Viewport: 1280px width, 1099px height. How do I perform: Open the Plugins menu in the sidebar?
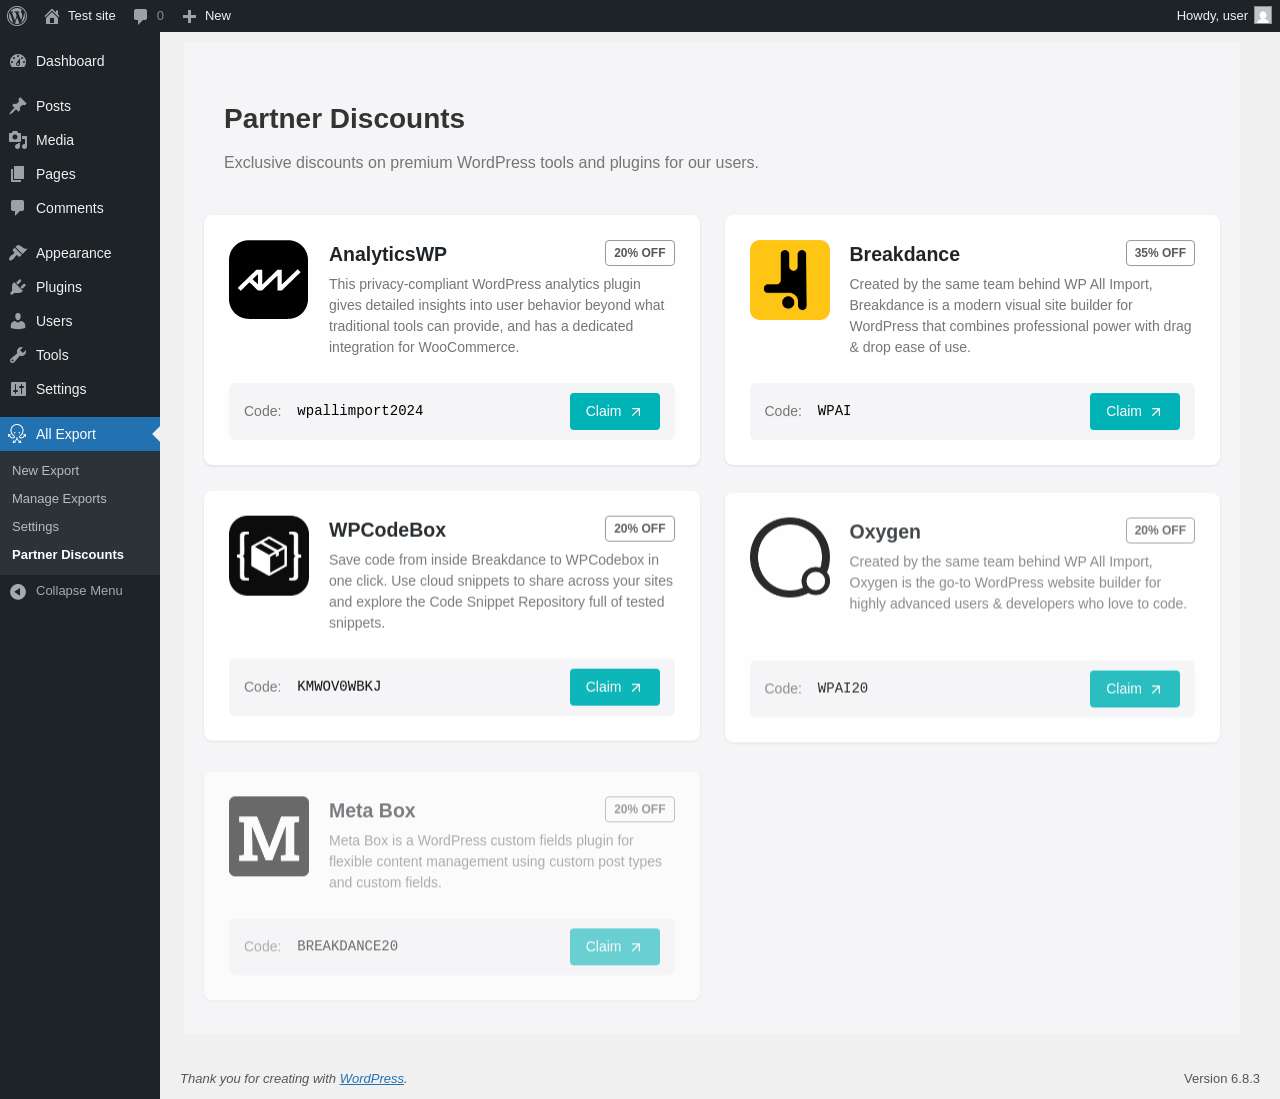coord(59,287)
